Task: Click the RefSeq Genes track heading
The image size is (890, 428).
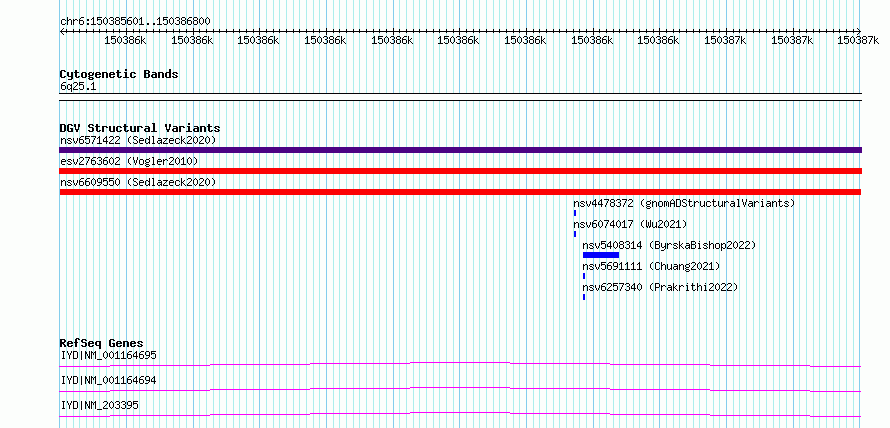Action: pyautogui.click(x=102, y=343)
